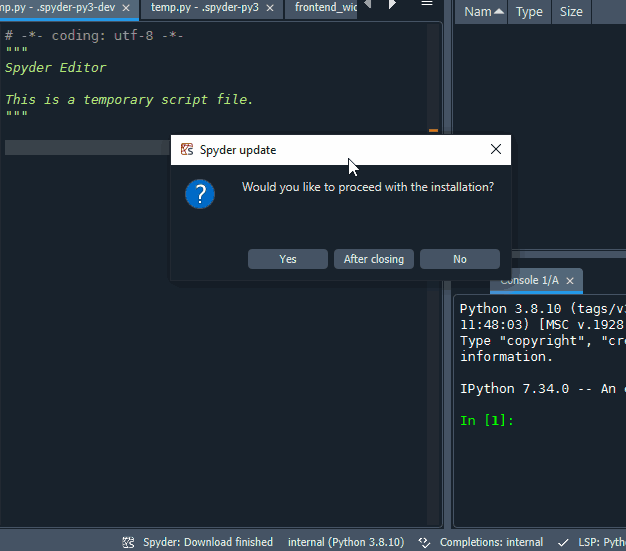Image resolution: width=626 pixels, height=551 pixels.
Task: Close the .spyder-py3-dev editor tab
Action: pos(126,8)
